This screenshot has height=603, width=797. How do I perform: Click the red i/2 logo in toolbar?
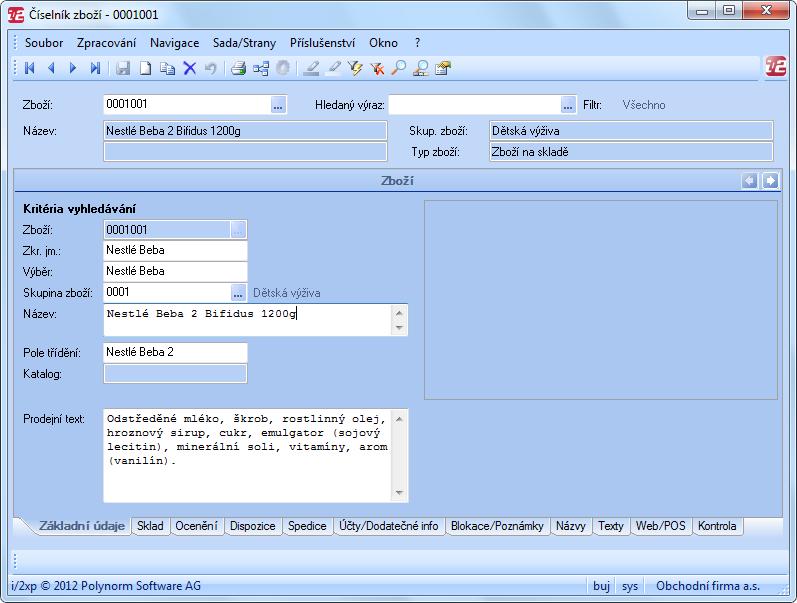point(776,67)
